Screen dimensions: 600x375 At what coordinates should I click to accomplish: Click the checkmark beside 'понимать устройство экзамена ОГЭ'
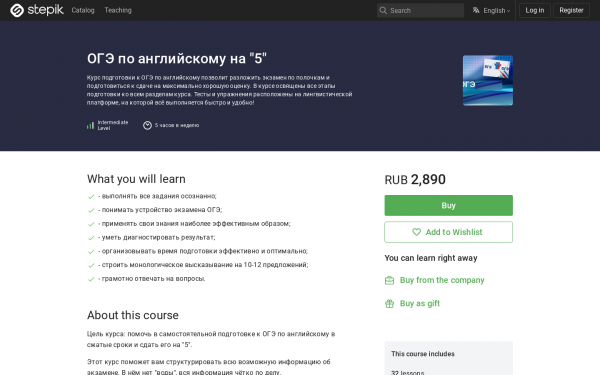tap(91, 210)
